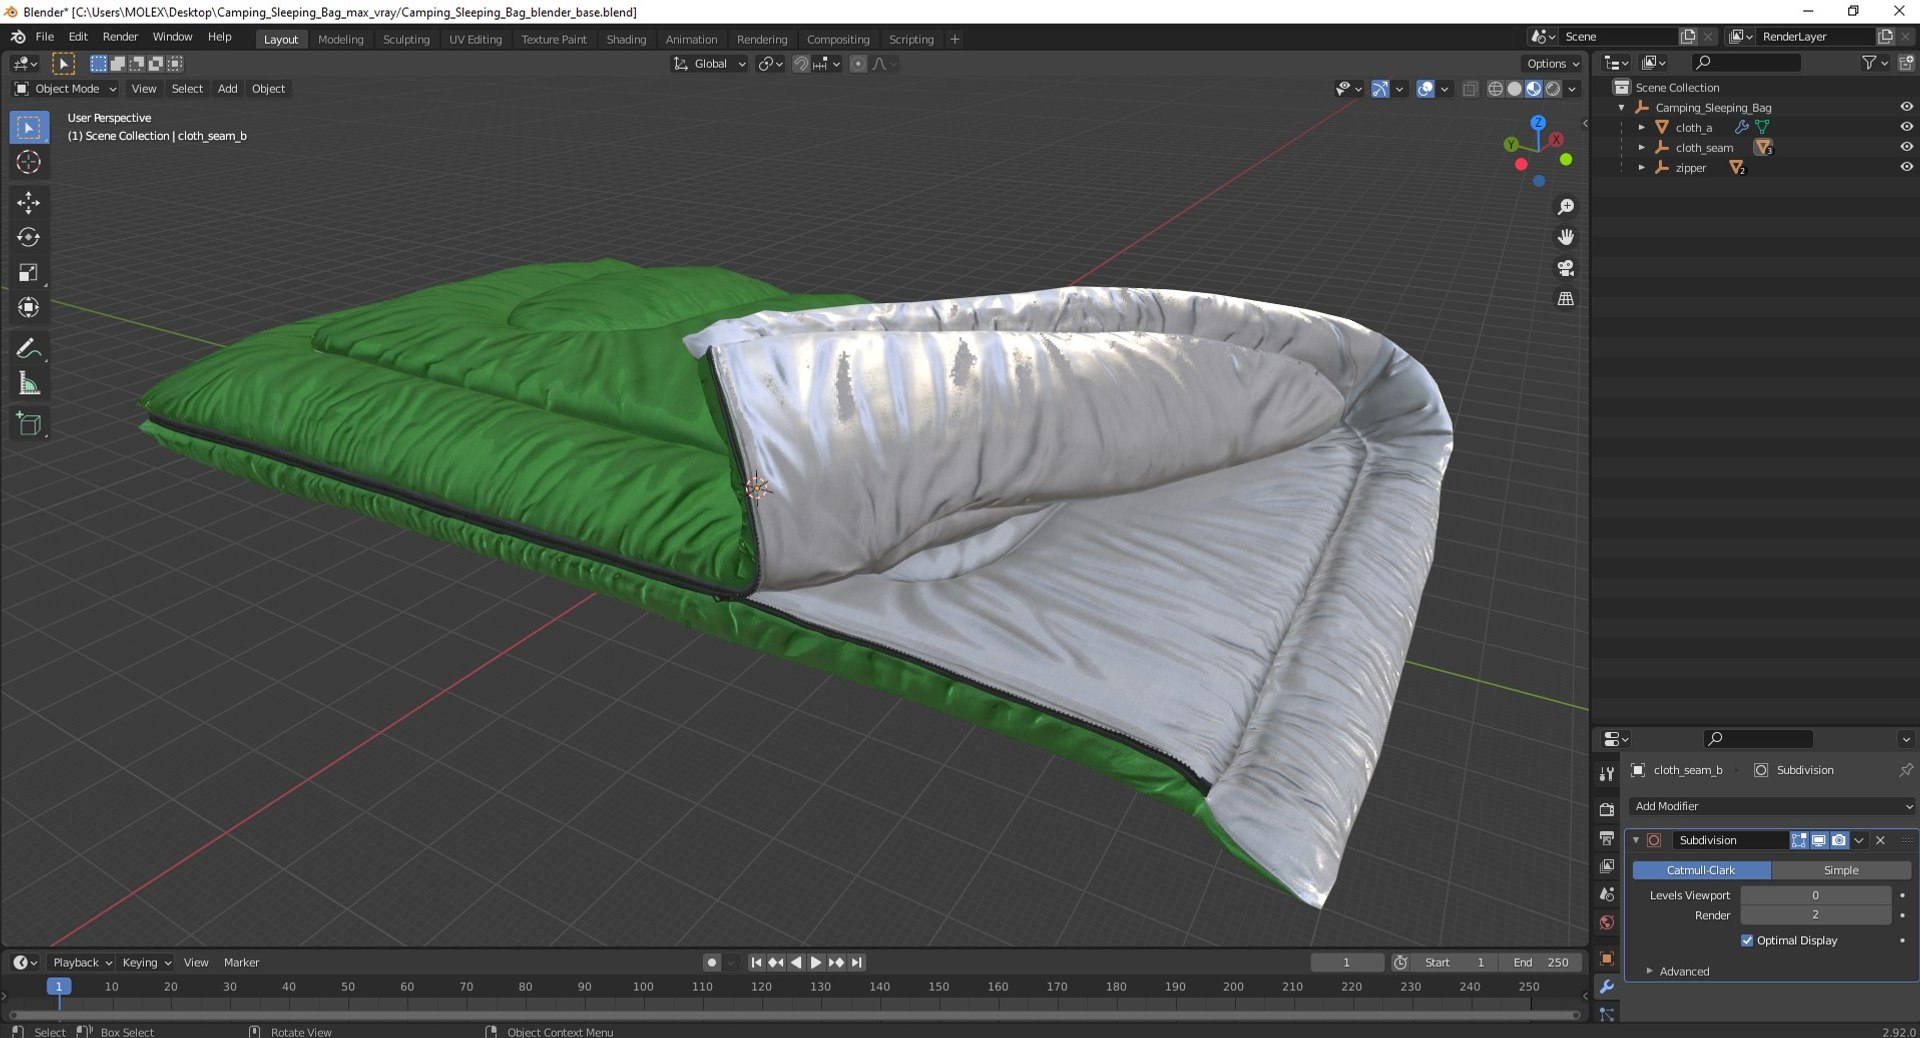This screenshot has height=1038, width=1920.
Task: Expand the zipper tree item
Action: (x=1641, y=167)
